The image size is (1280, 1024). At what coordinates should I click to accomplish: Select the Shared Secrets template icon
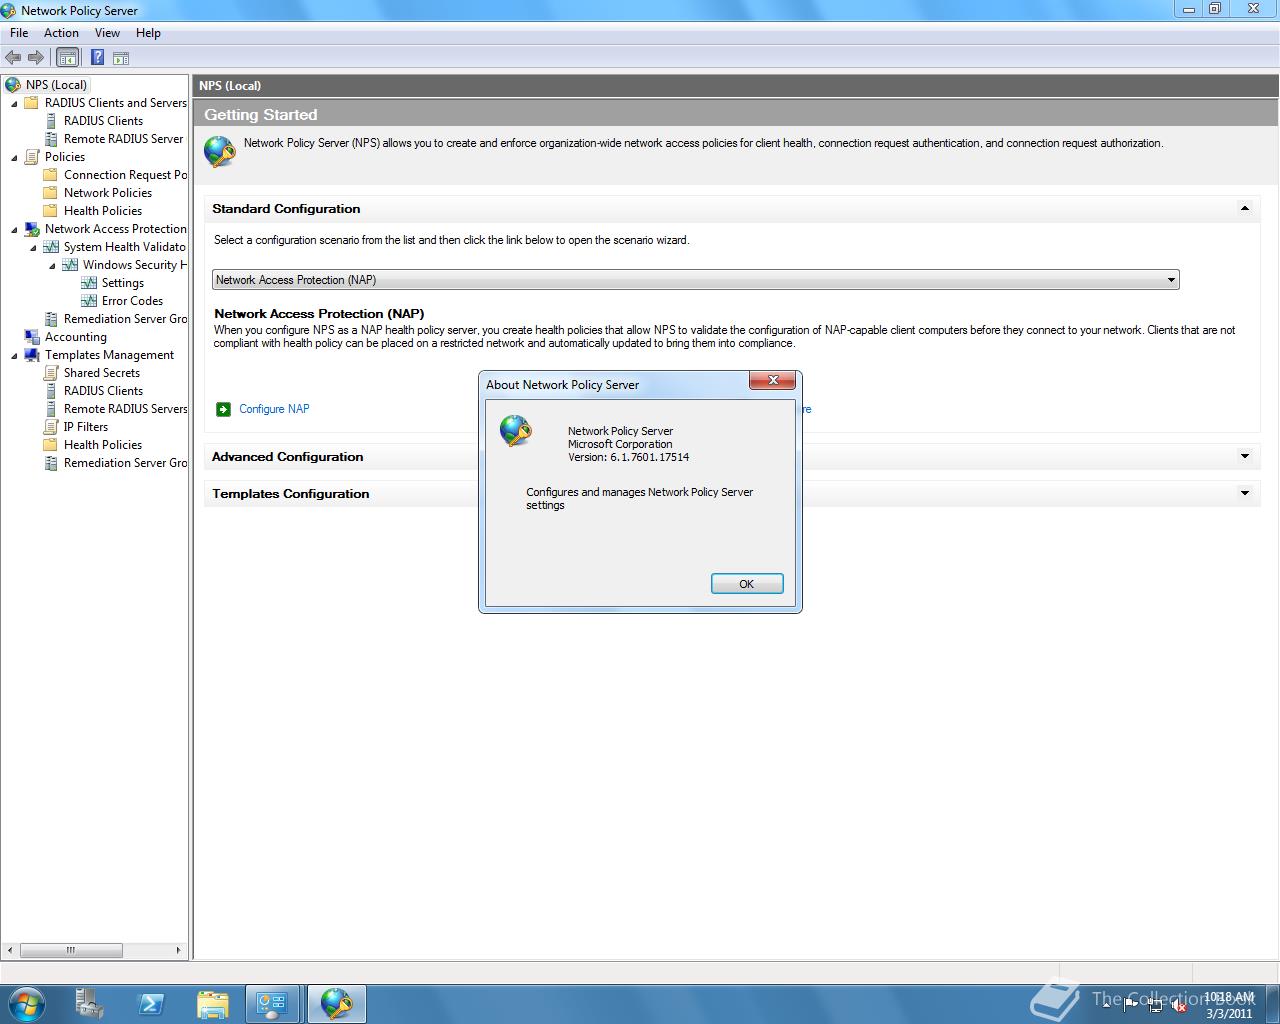pos(51,373)
